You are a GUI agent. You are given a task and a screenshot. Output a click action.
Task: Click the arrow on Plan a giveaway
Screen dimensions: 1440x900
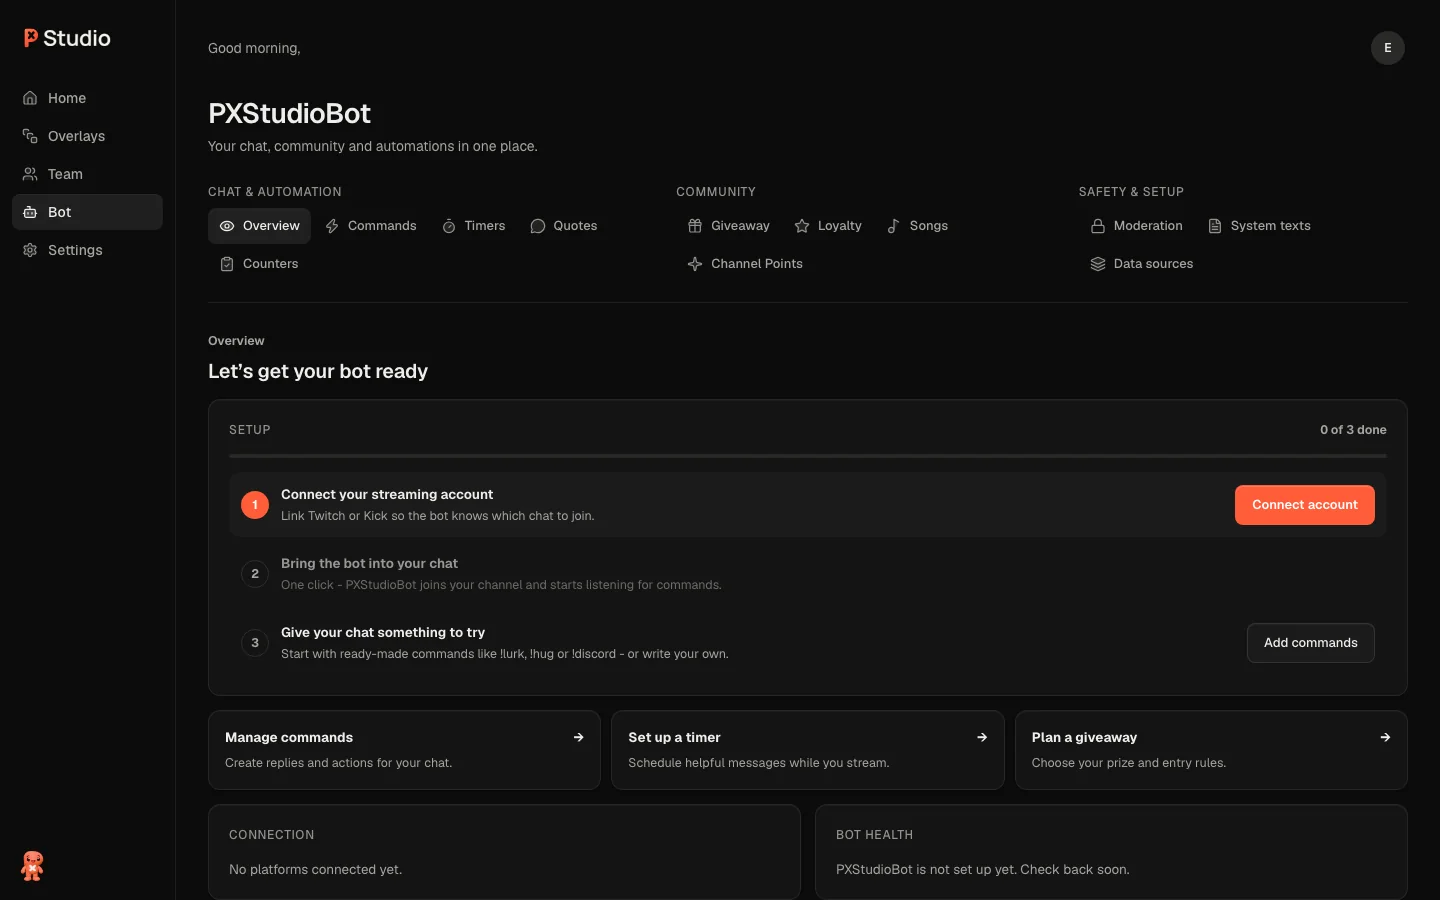point(1385,737)
